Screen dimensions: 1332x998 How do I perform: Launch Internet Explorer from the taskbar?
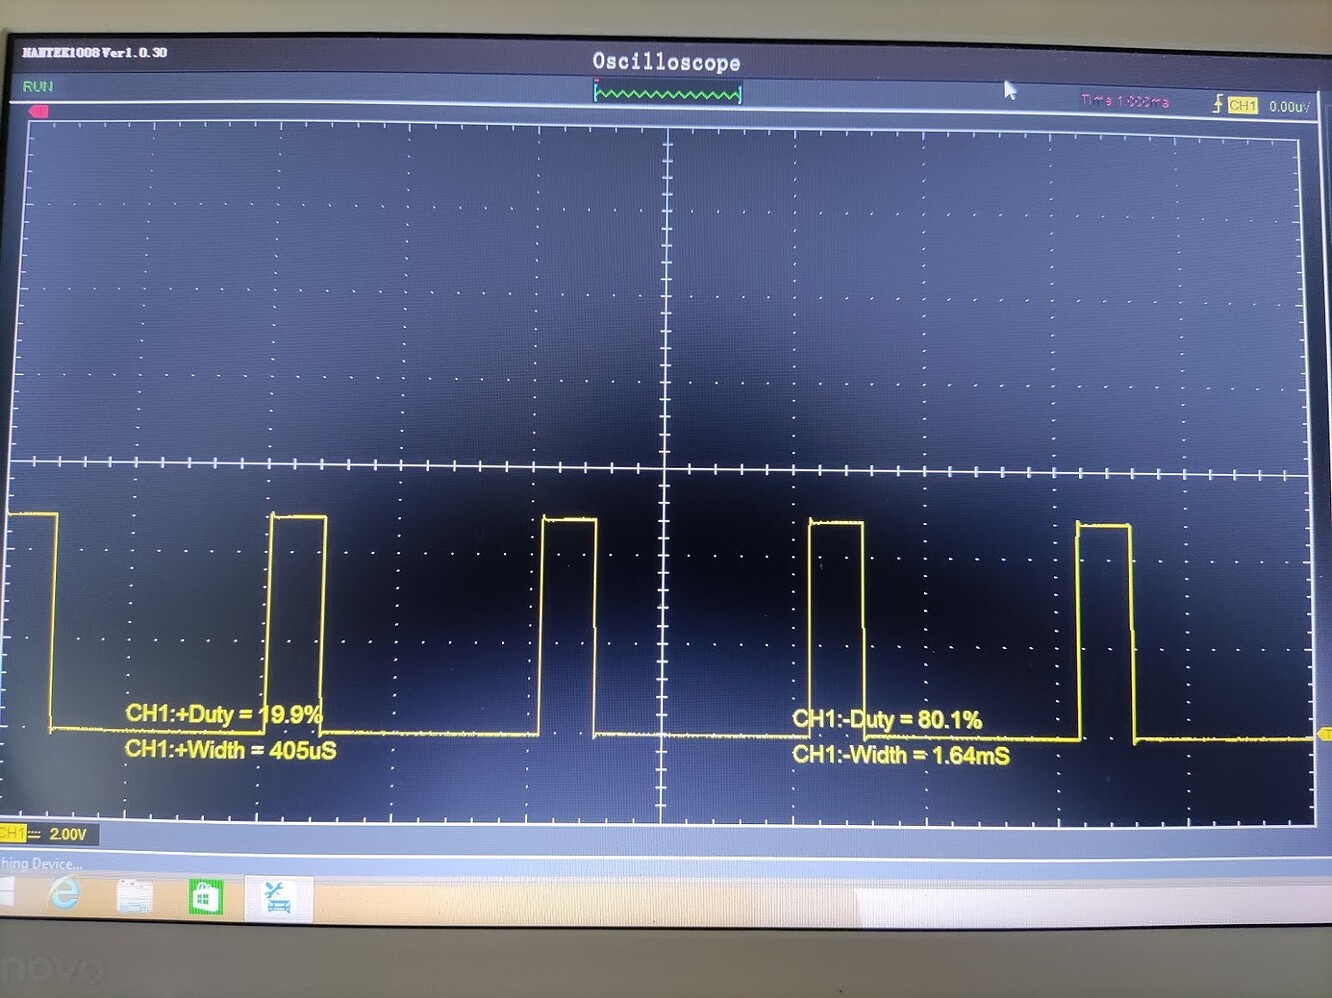pos(64,895)
